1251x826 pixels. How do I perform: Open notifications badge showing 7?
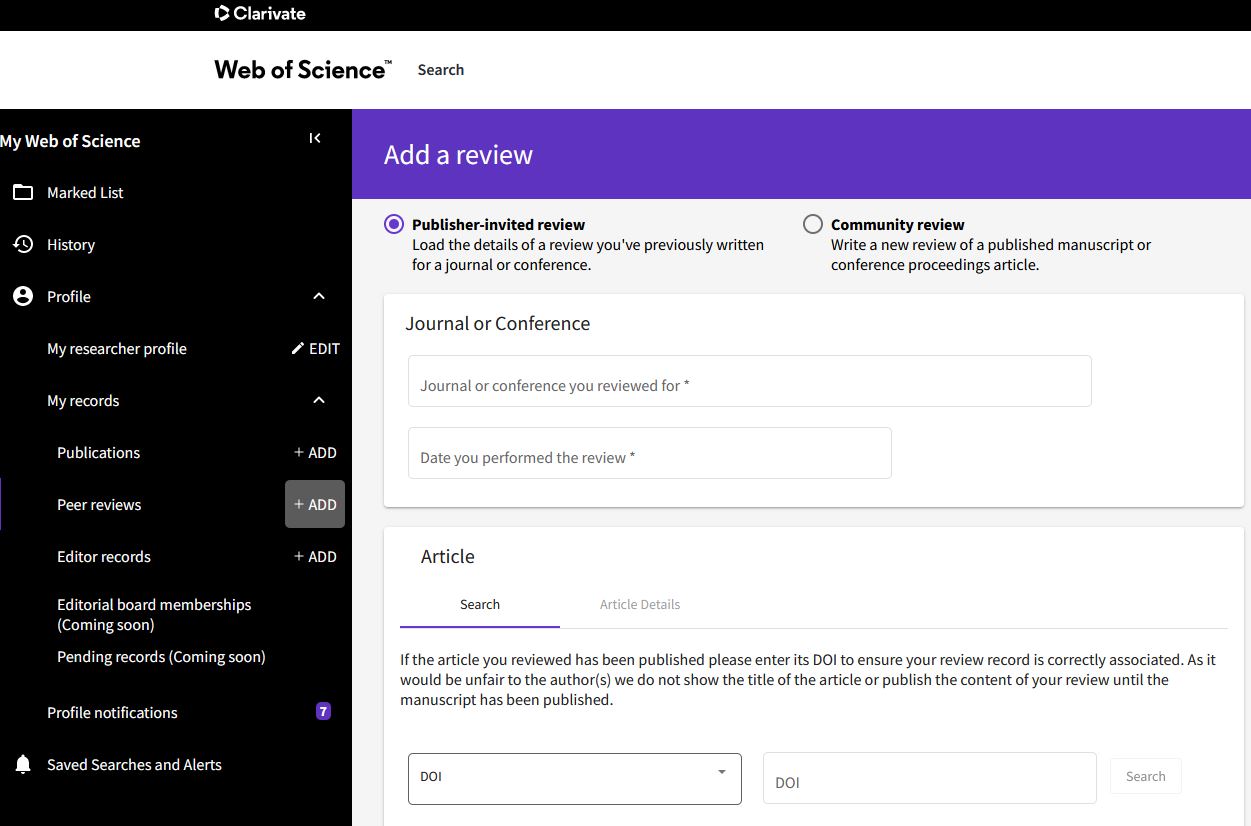coord(323,712)
